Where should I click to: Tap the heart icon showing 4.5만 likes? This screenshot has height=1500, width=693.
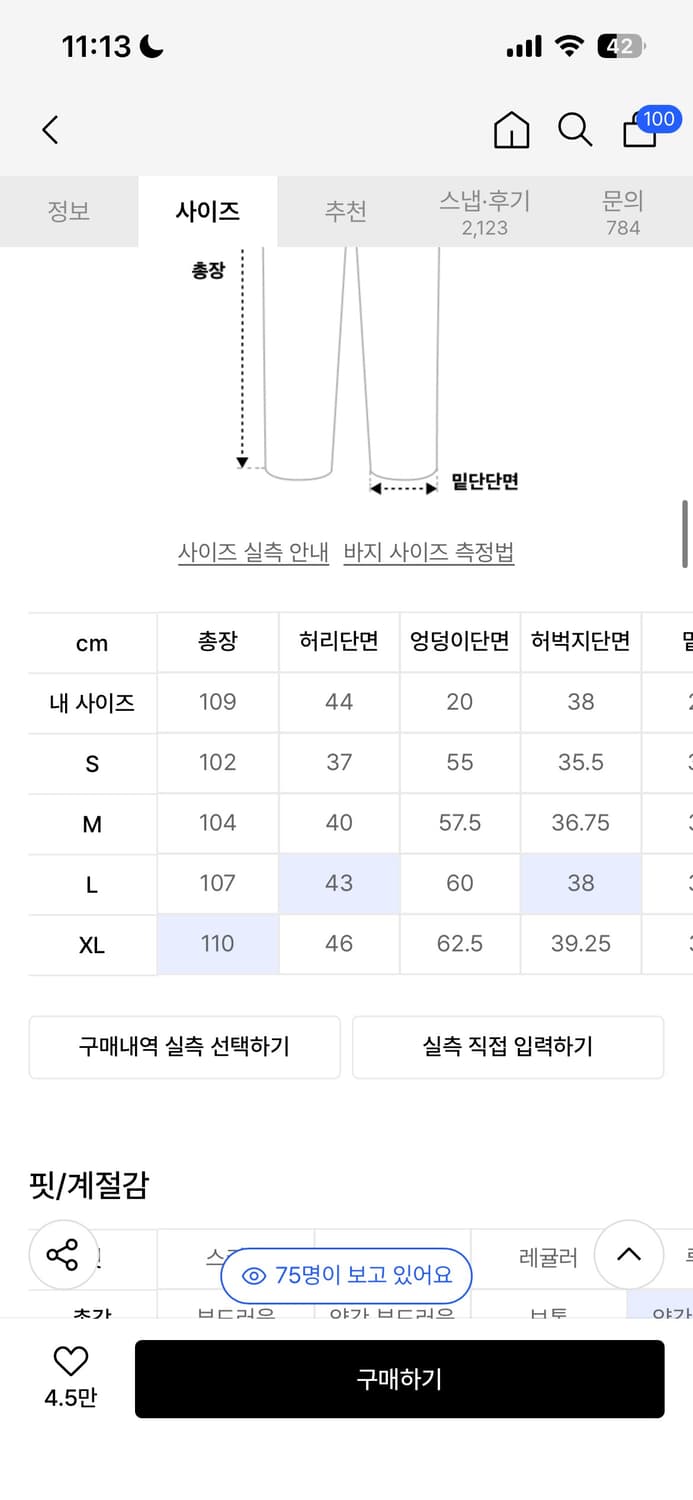[68, 1365]
